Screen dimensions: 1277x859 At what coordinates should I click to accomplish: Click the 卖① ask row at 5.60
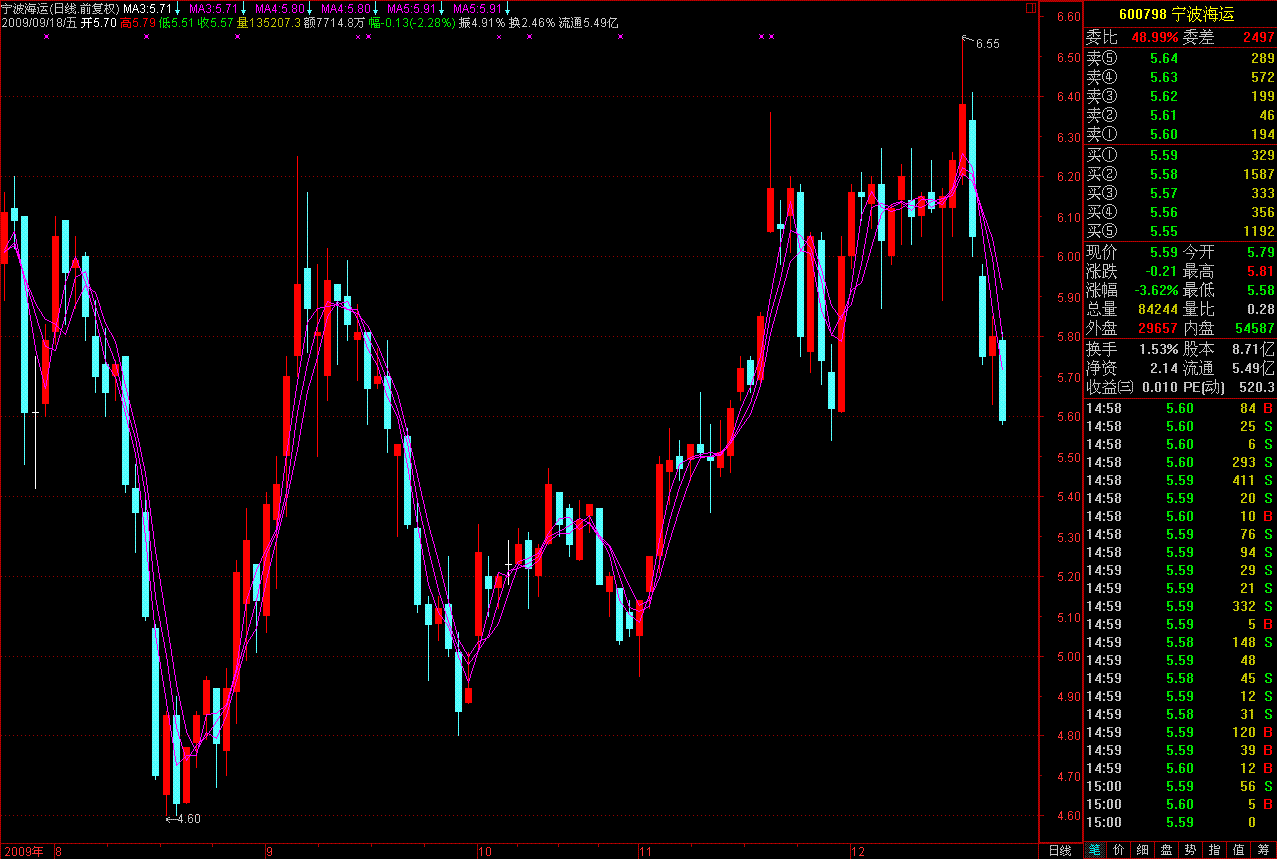(x=1180, y=134)
